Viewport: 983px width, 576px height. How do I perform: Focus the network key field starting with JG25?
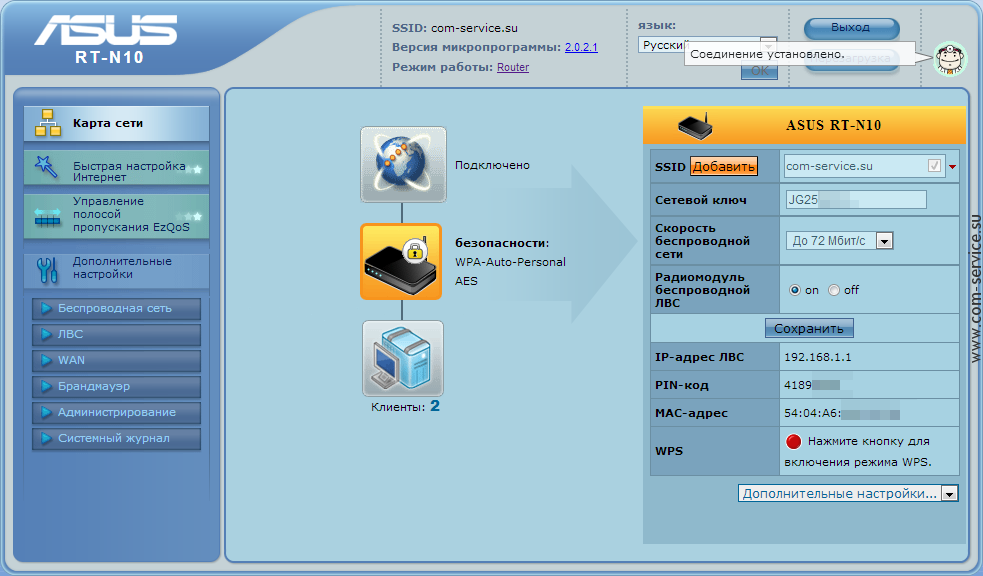[x=856, y=200]
